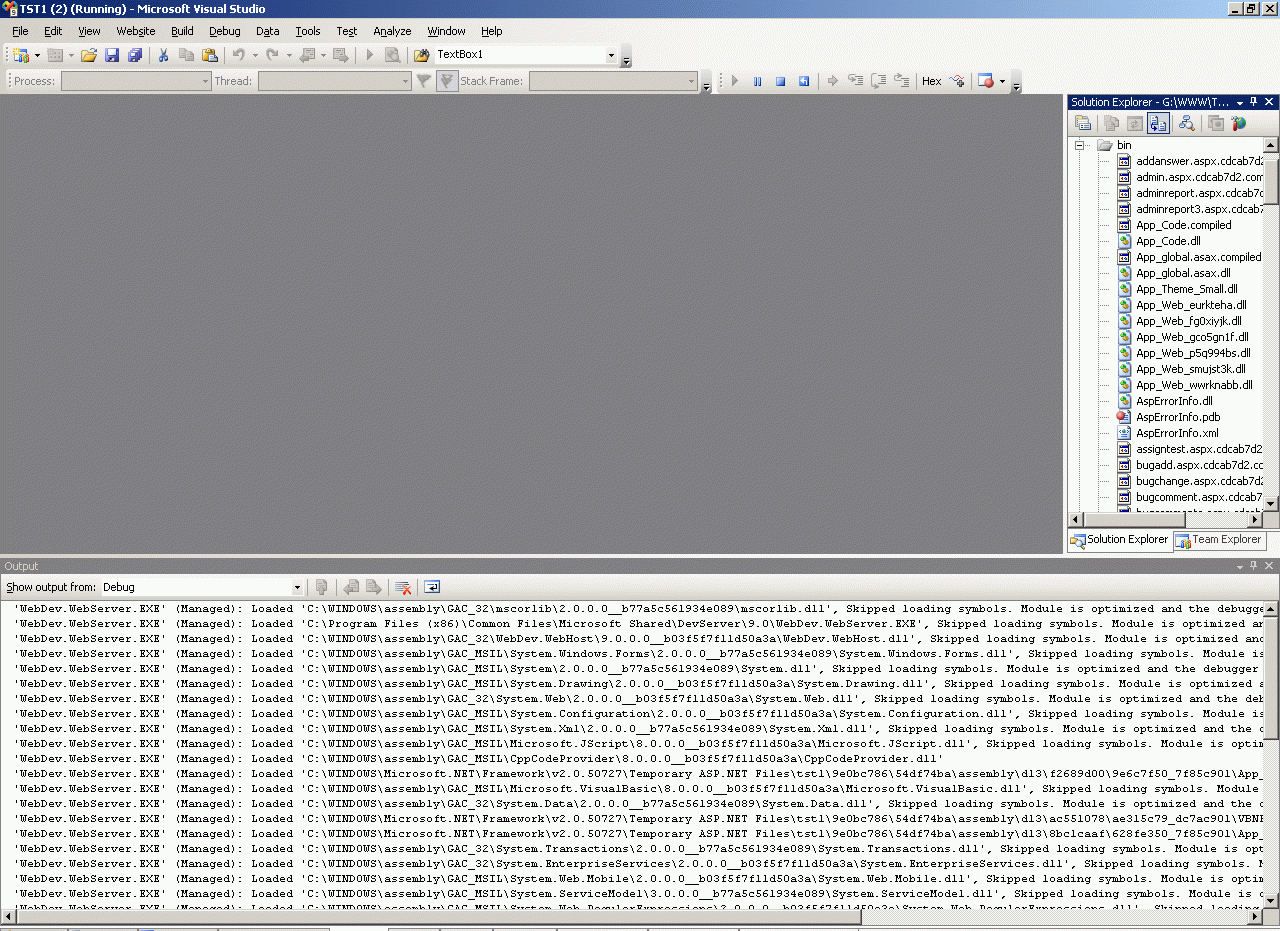The image size is (1280, 931).
Task: Open the Debug menu
Action: [225, 31]
